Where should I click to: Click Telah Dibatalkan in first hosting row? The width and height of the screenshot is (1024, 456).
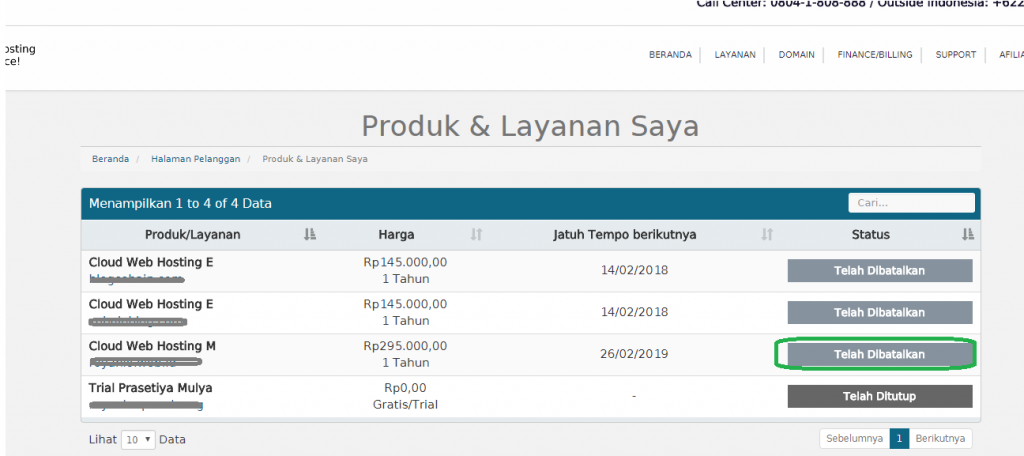879,270
